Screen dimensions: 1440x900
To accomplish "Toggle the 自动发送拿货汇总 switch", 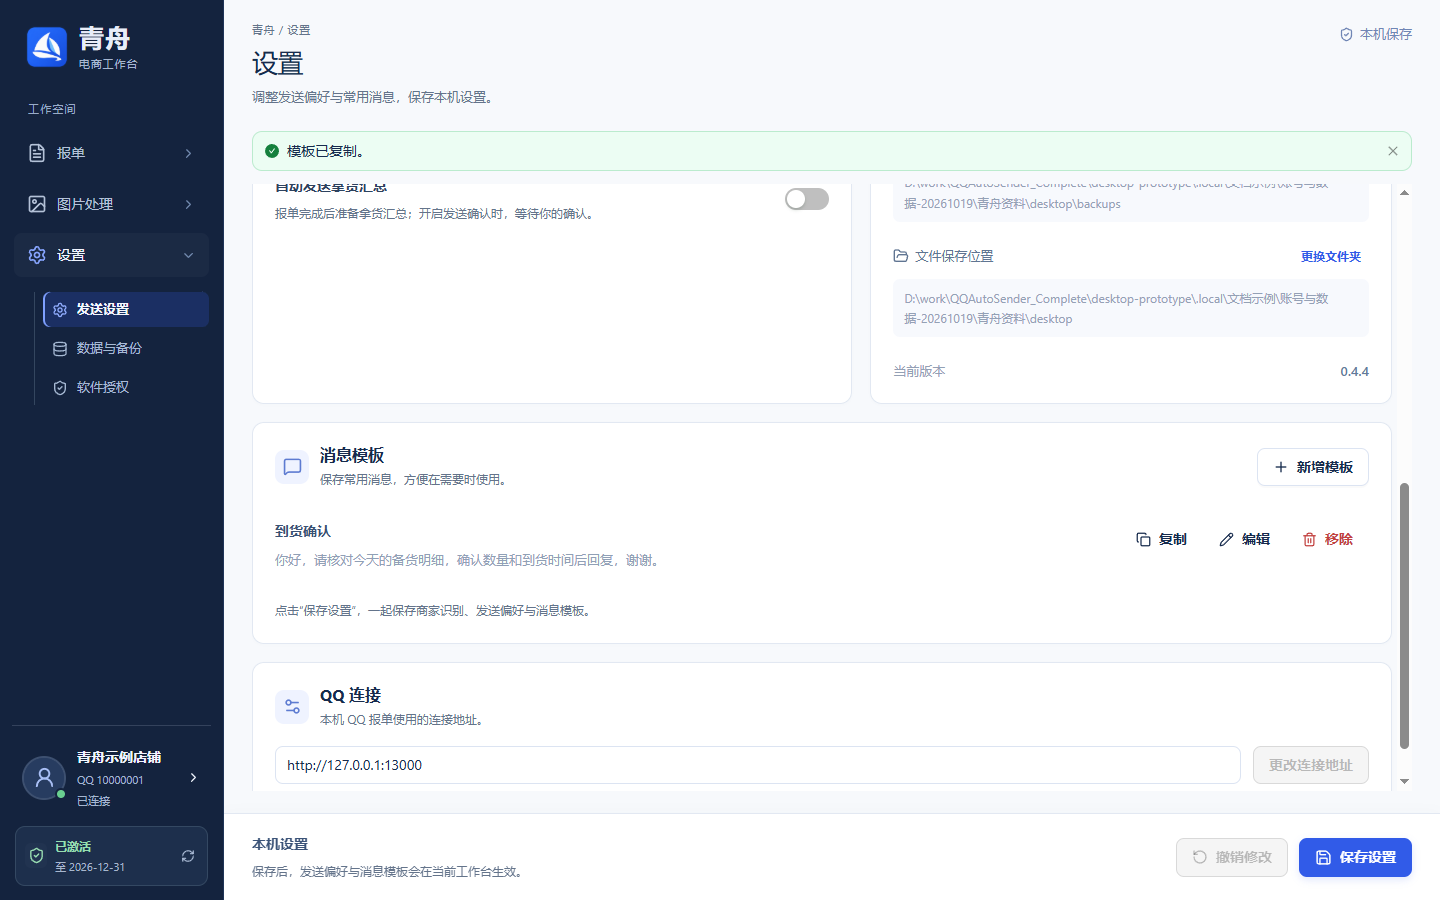I will tap(807, 199).
